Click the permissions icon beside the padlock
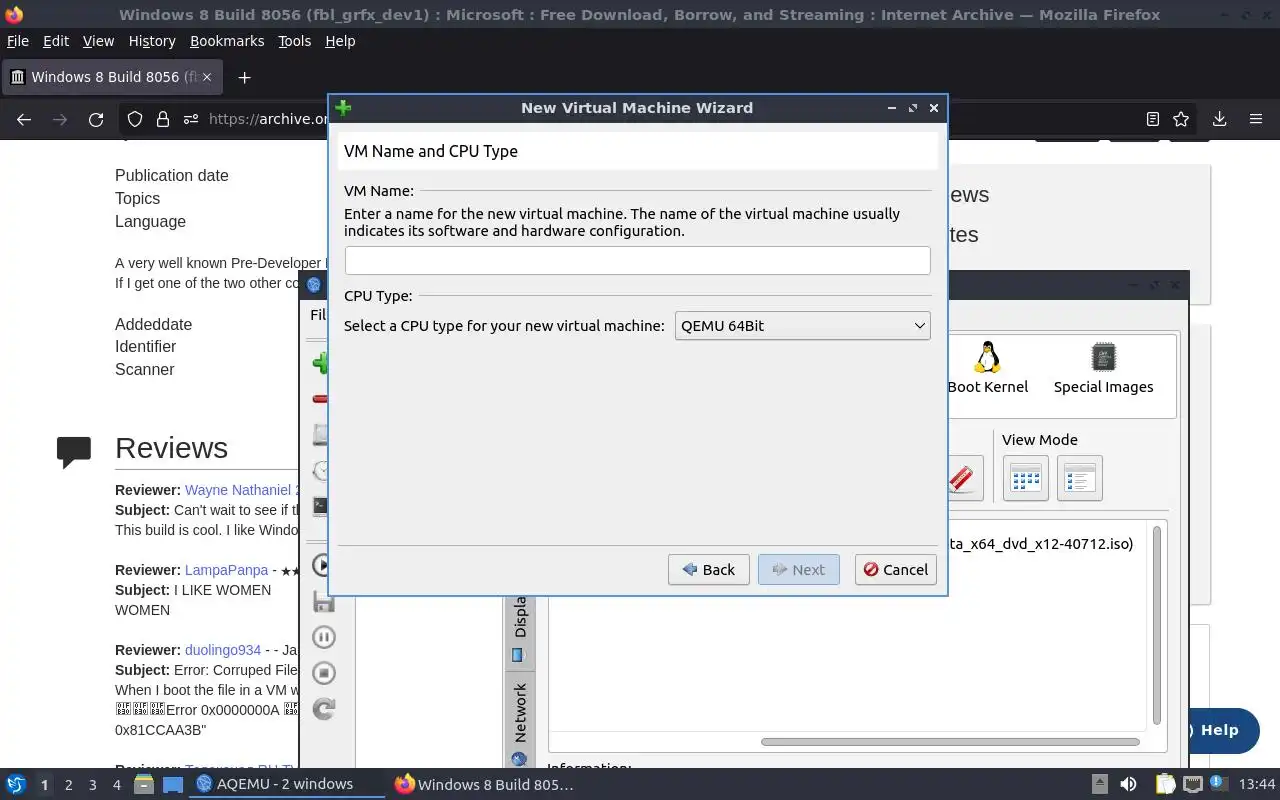The width and height of the screenshot is (1280, 800). (x=191, y=119)
